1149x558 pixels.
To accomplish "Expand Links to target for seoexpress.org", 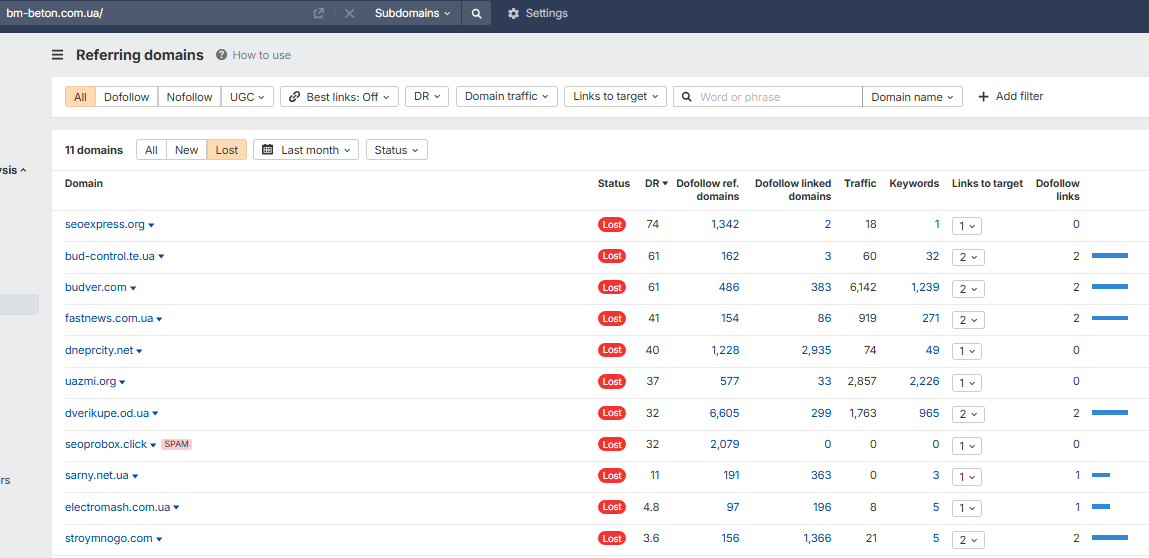I will pos(967,226).
